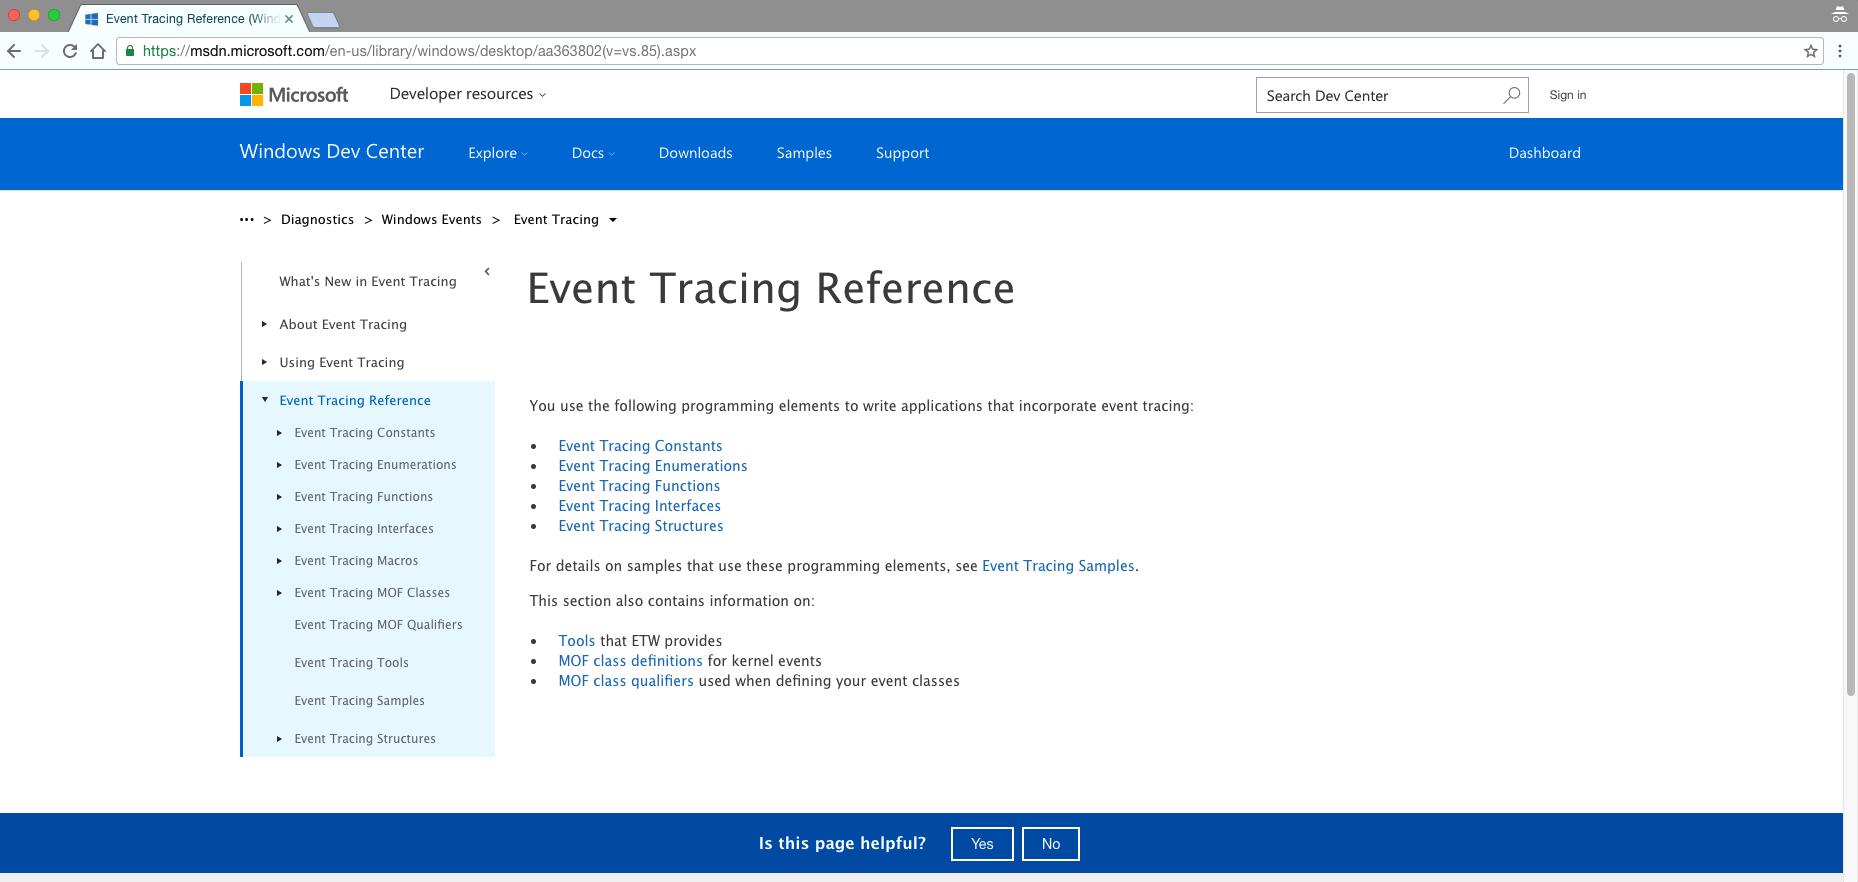Screen dimensions: 1858x882
Task: Open the Downloads tab in navigation
Action: [x=696, y=153]
